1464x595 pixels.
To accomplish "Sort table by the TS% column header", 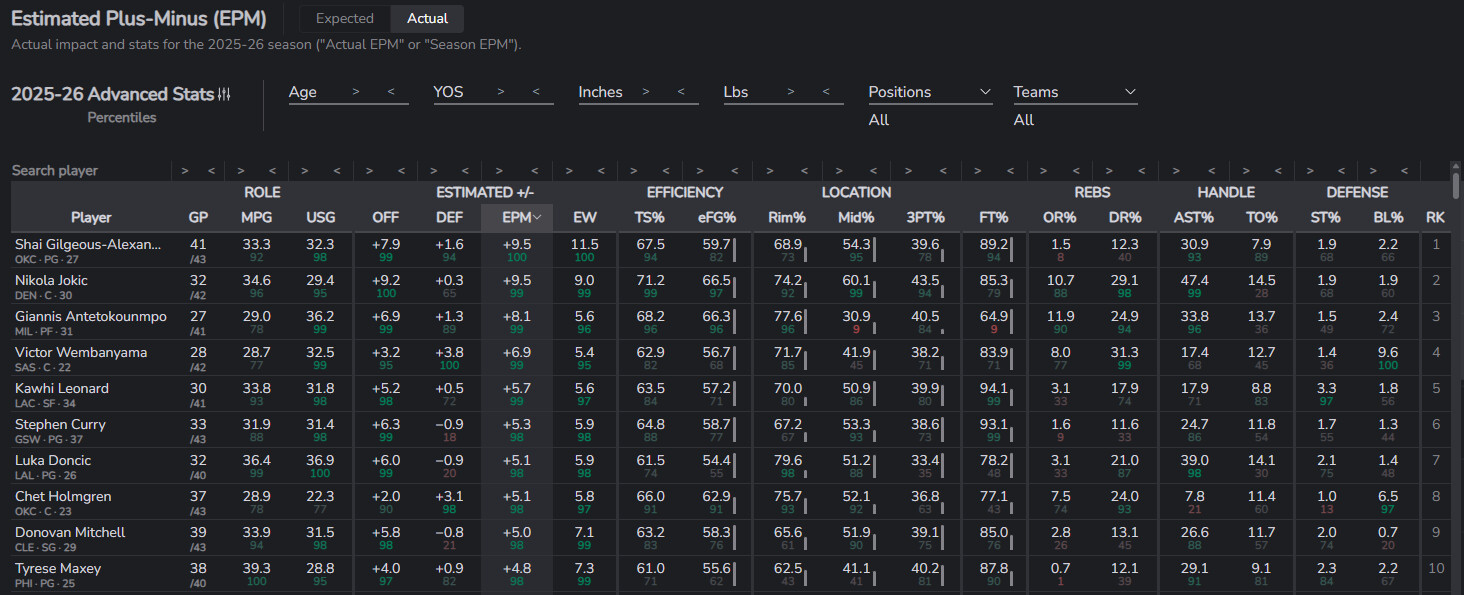I will [649, 217].
